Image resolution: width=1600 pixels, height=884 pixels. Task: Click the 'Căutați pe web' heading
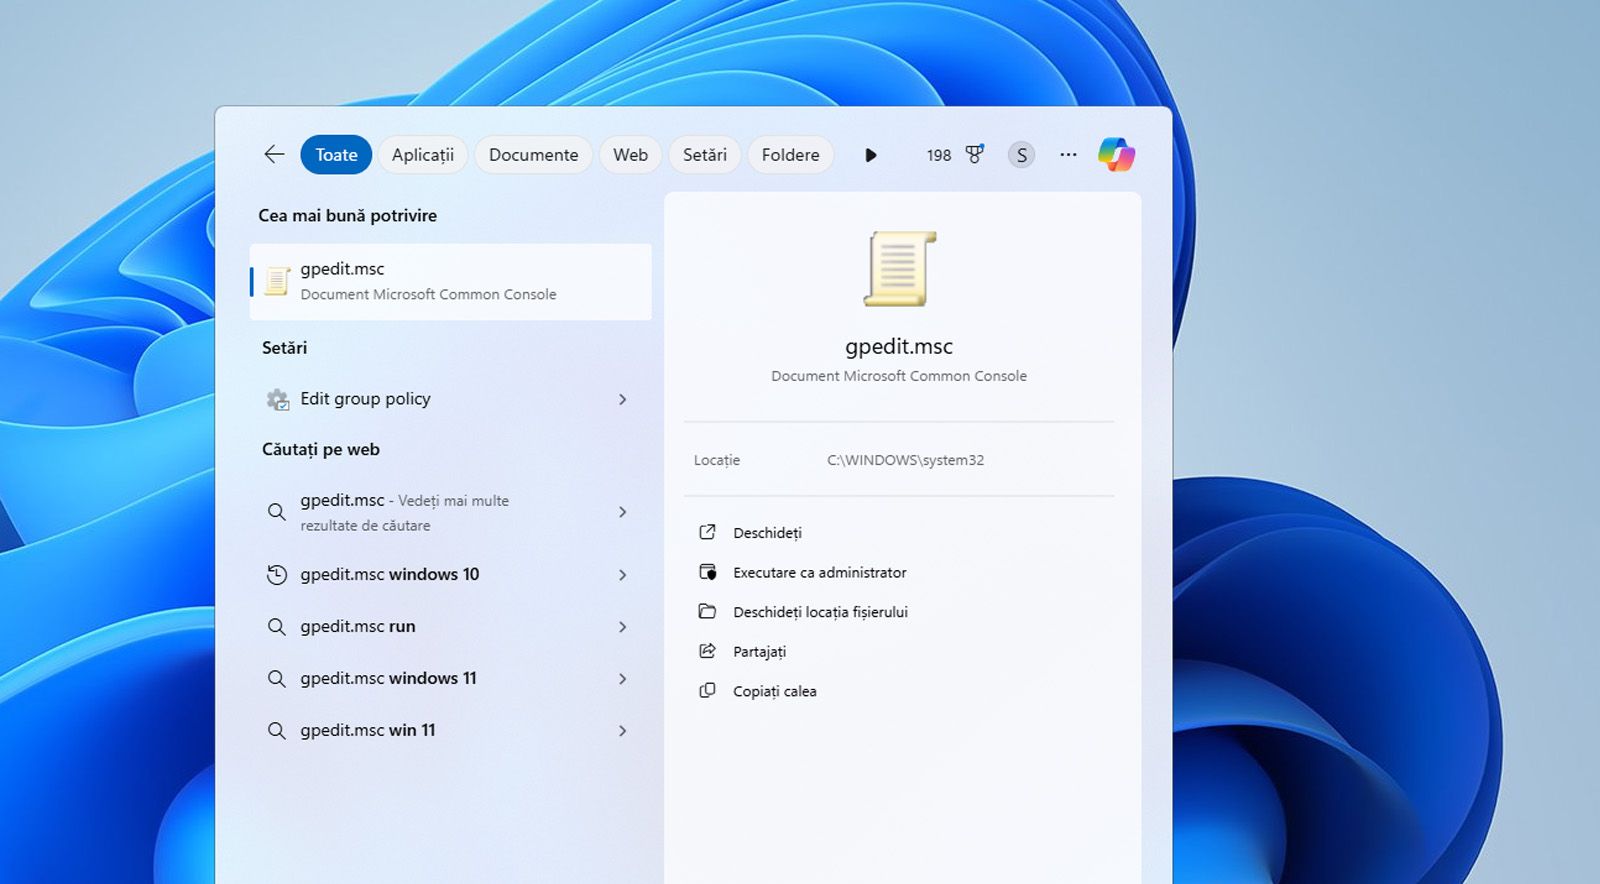click(x=320, y=449)
